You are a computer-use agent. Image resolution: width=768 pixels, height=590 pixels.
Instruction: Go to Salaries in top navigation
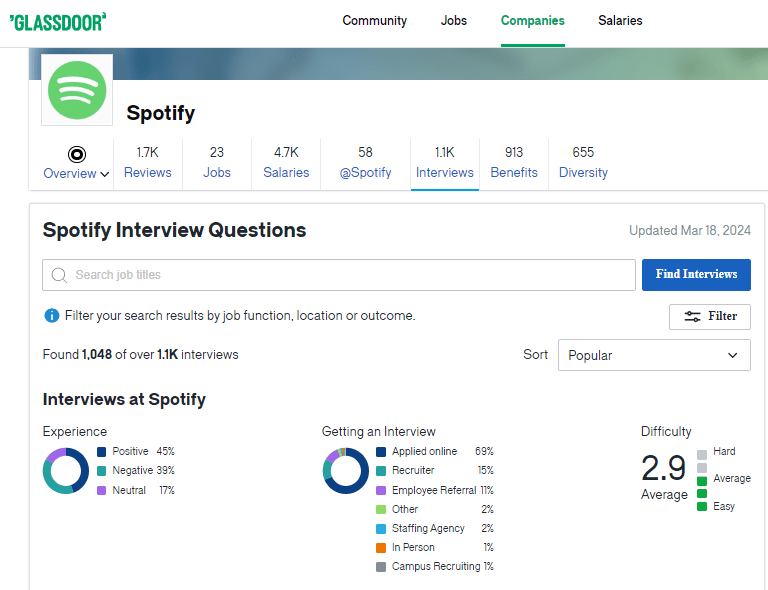tap(620, 21)
